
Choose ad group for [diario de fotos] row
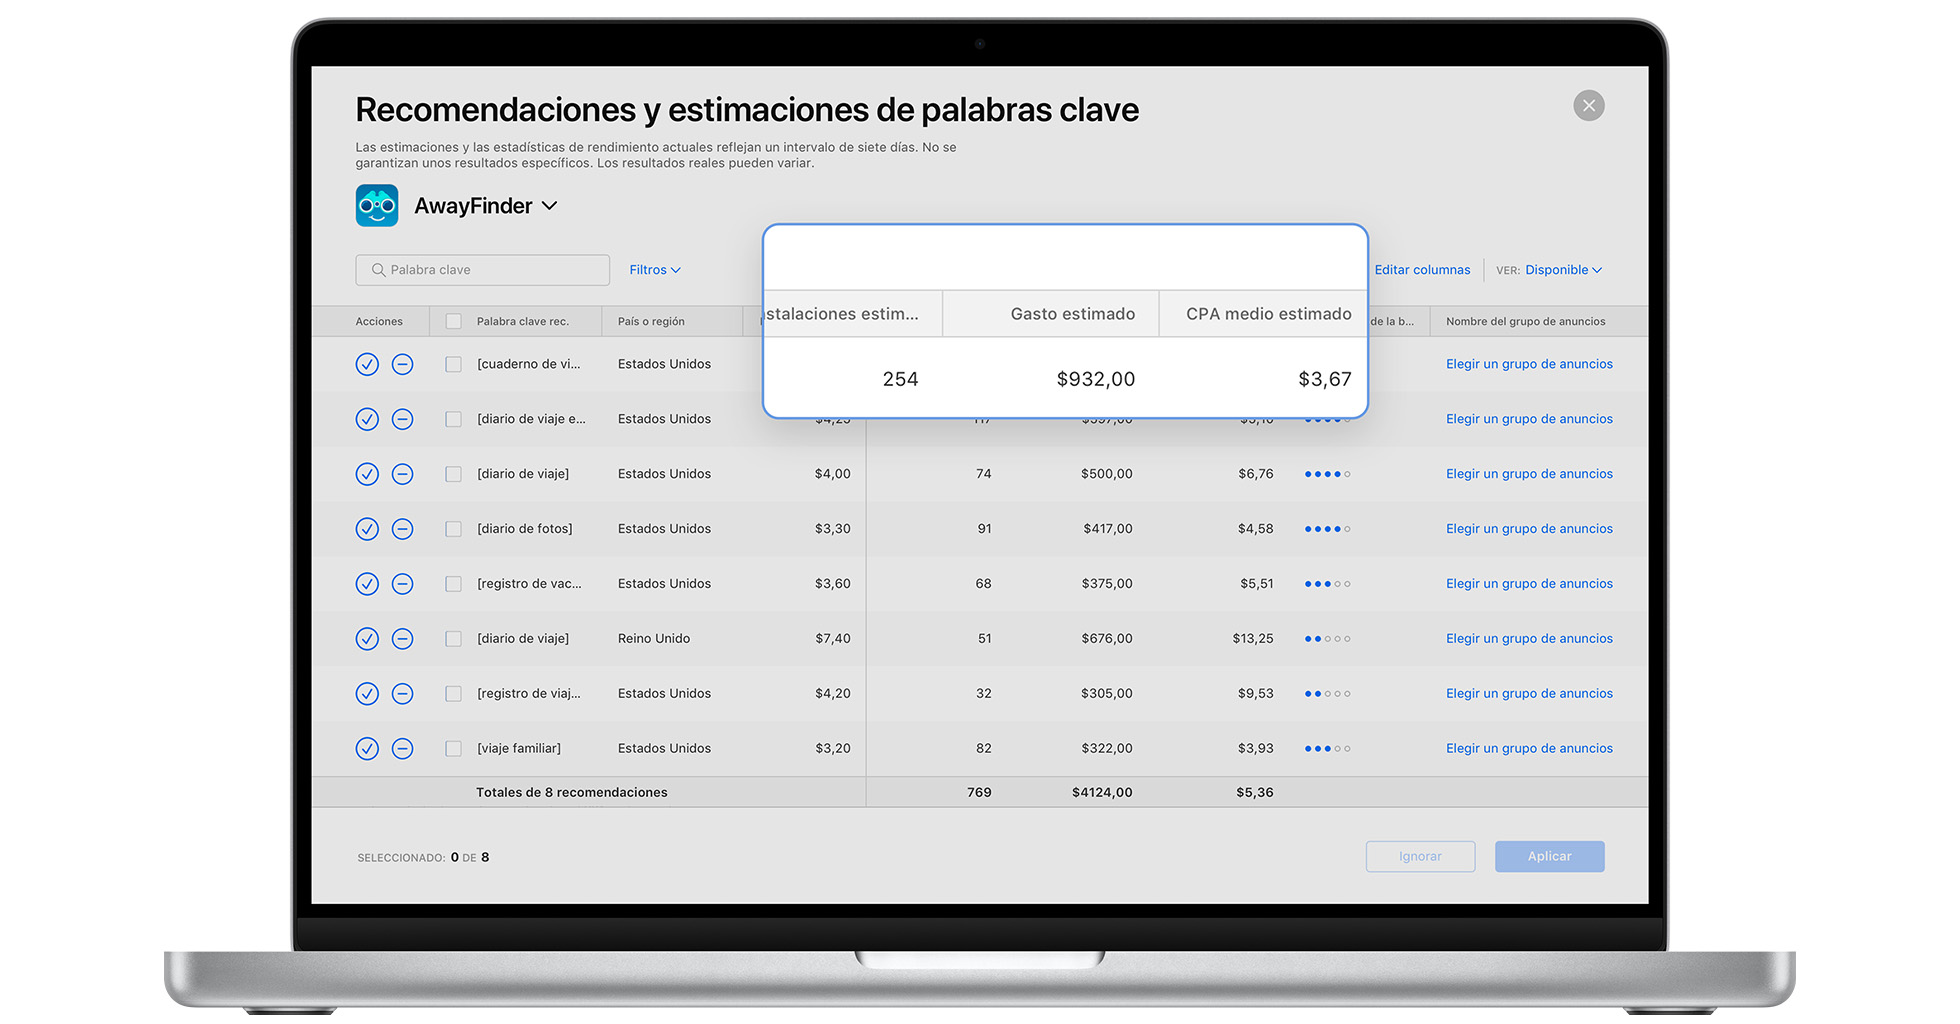tap(1529, 529)
